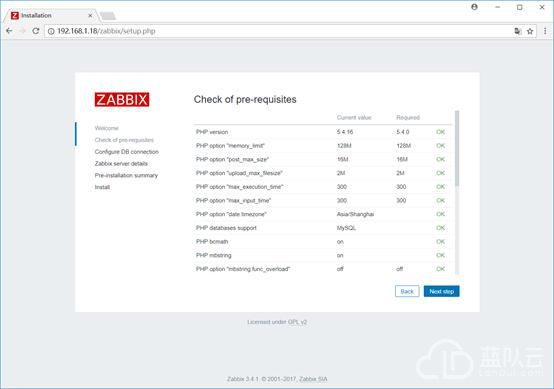Click the 'PHP mbstring' row label
This screenshot has height=389, width=554.
tap(214, 255)
